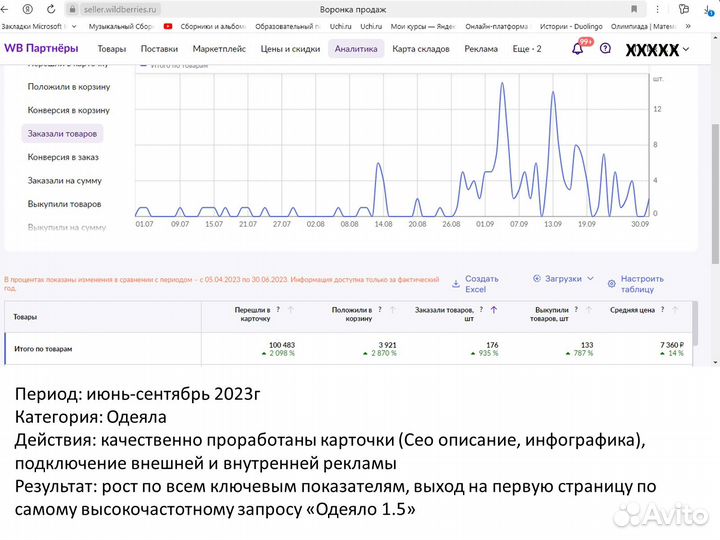Sort by Положили в корзину arrow
Screen dimensions: 720x540
[393, 310]
